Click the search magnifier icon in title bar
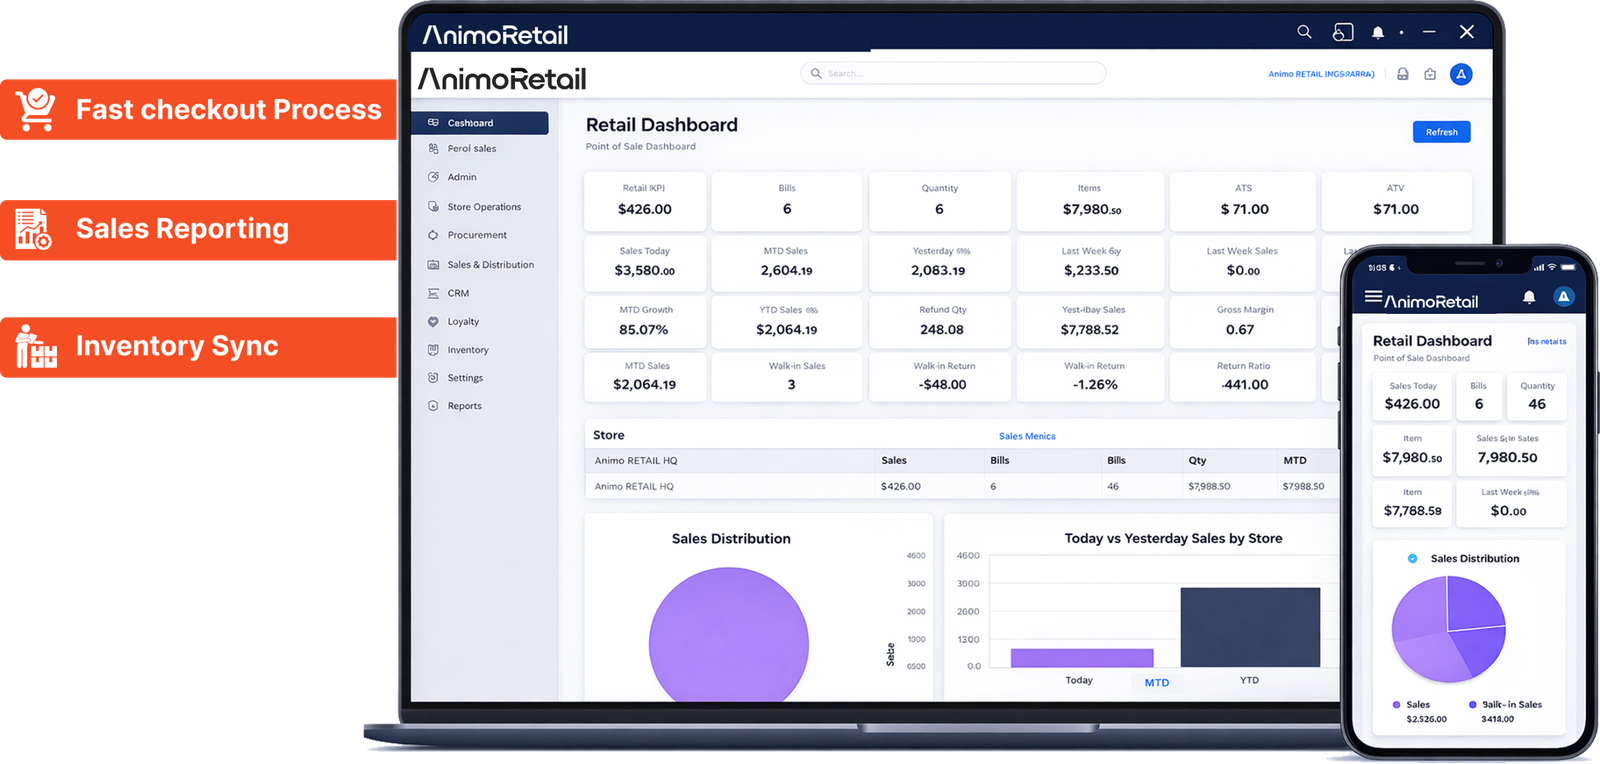Screen dimensions: 1600x764 pos(1304,32)
